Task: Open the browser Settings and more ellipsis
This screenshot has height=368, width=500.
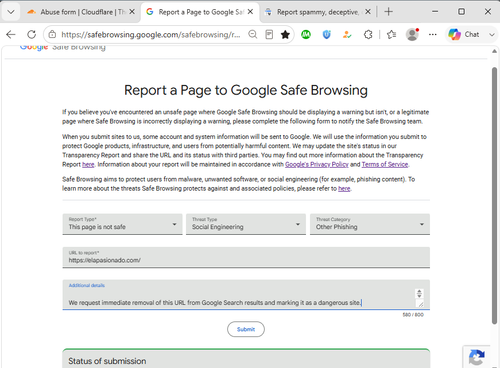Action: point(433,34)
